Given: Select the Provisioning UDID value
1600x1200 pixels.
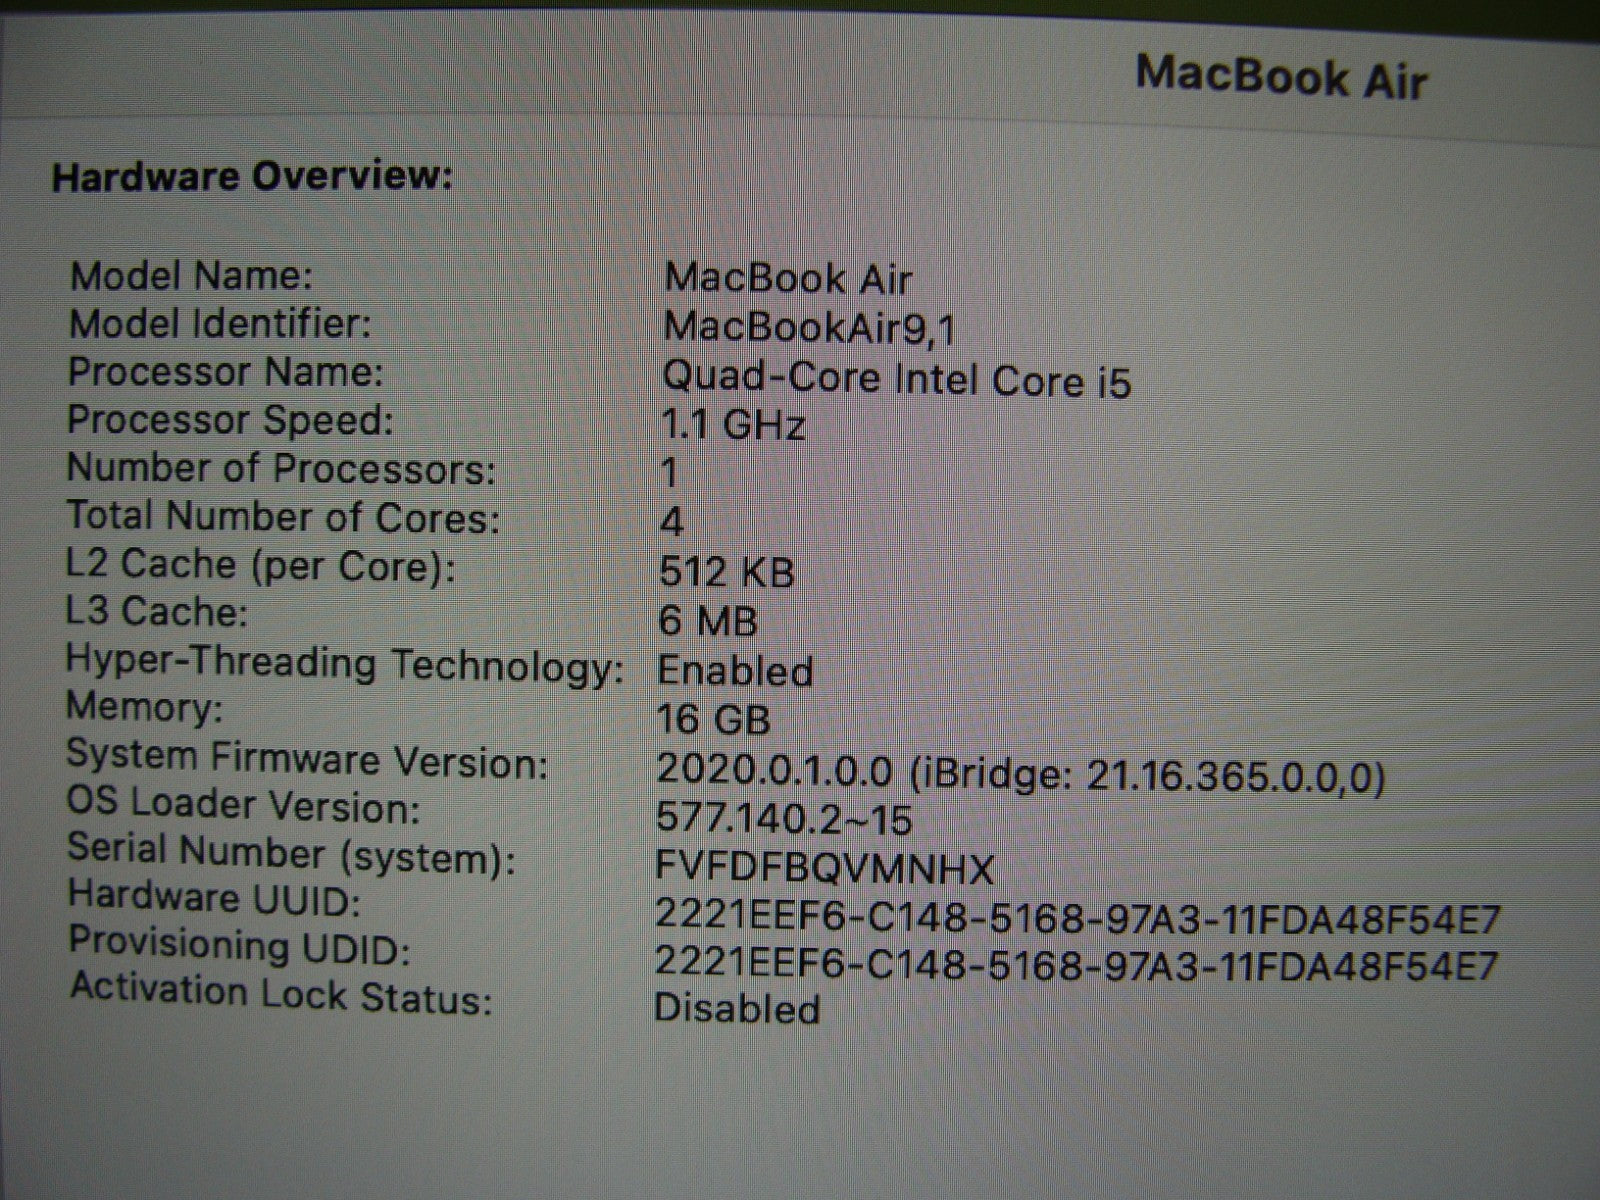Looking at the screenshot, I should pos(1076,966).
